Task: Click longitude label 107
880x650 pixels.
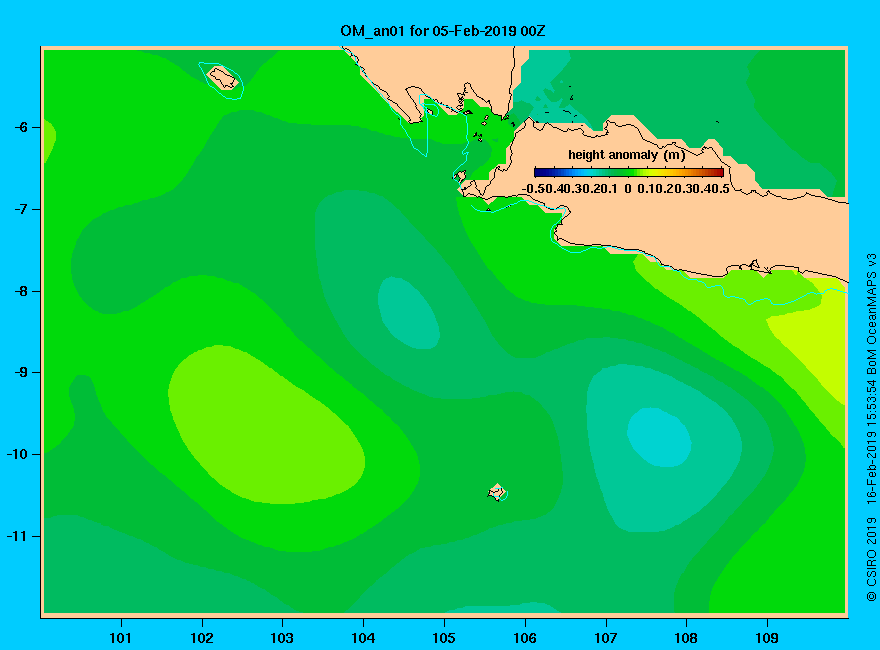Action: (x=606, y=638)
